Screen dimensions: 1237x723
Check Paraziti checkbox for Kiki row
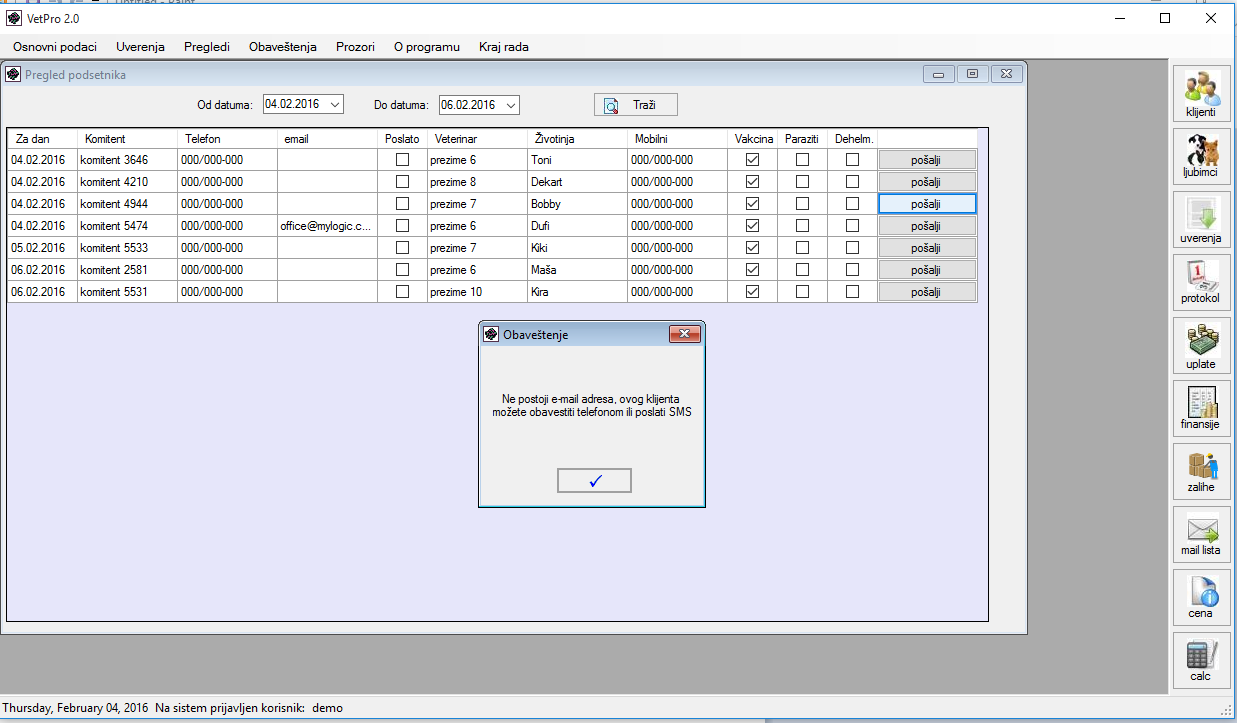pyautogui.click(x=802, y=248)
